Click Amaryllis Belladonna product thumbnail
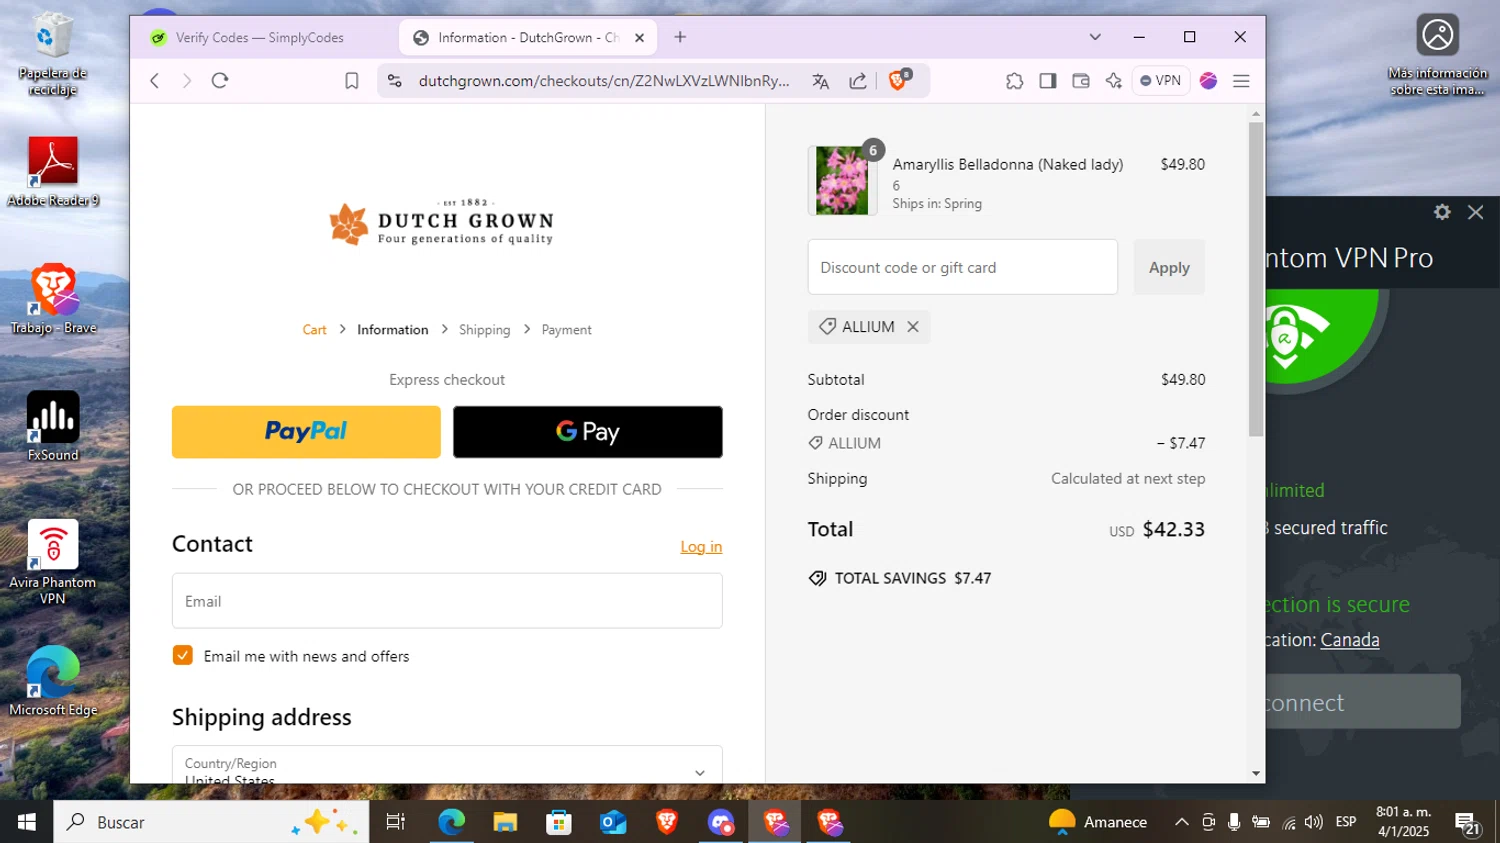 pos(842,181)
